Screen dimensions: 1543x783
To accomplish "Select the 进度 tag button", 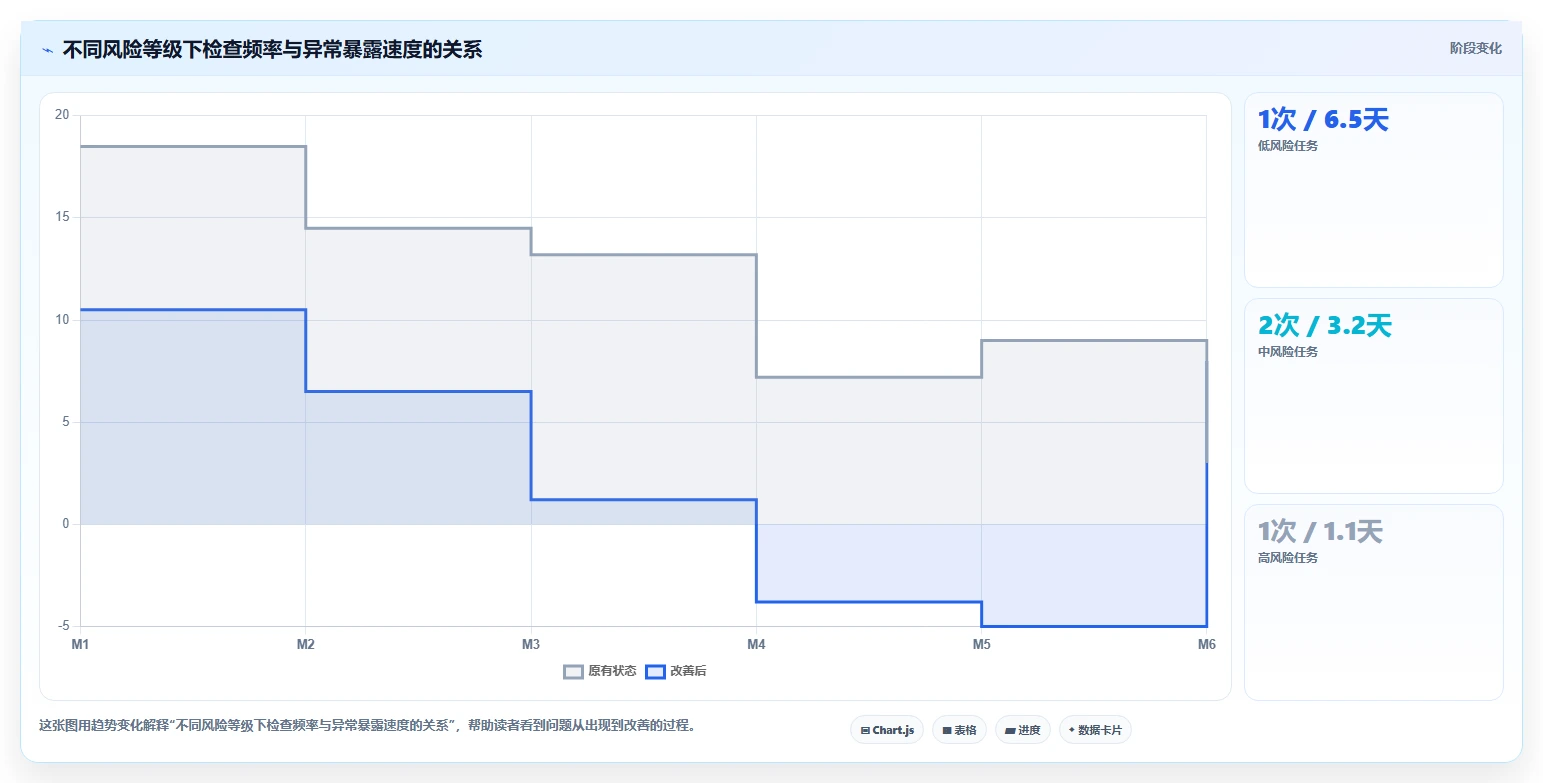I will pyautogui.click(x=1023, y=730).
